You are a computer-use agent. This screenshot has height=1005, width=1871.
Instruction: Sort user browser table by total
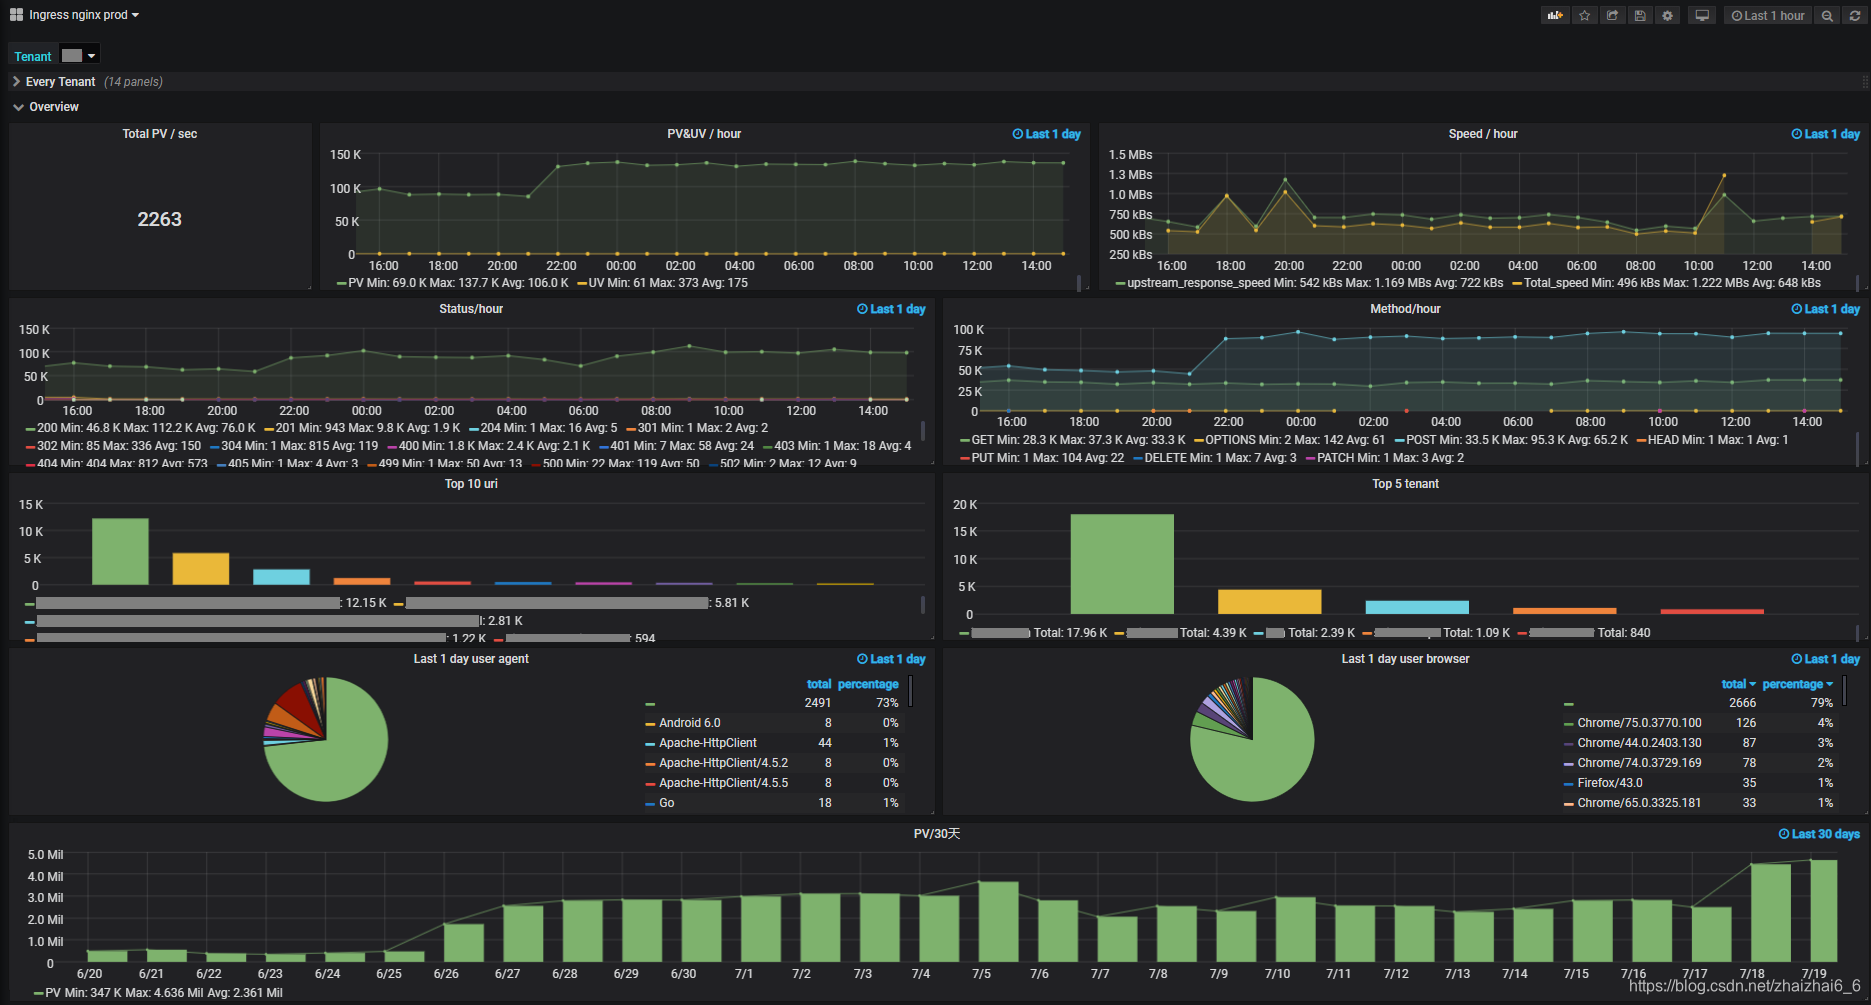(x=1738, y=684)
